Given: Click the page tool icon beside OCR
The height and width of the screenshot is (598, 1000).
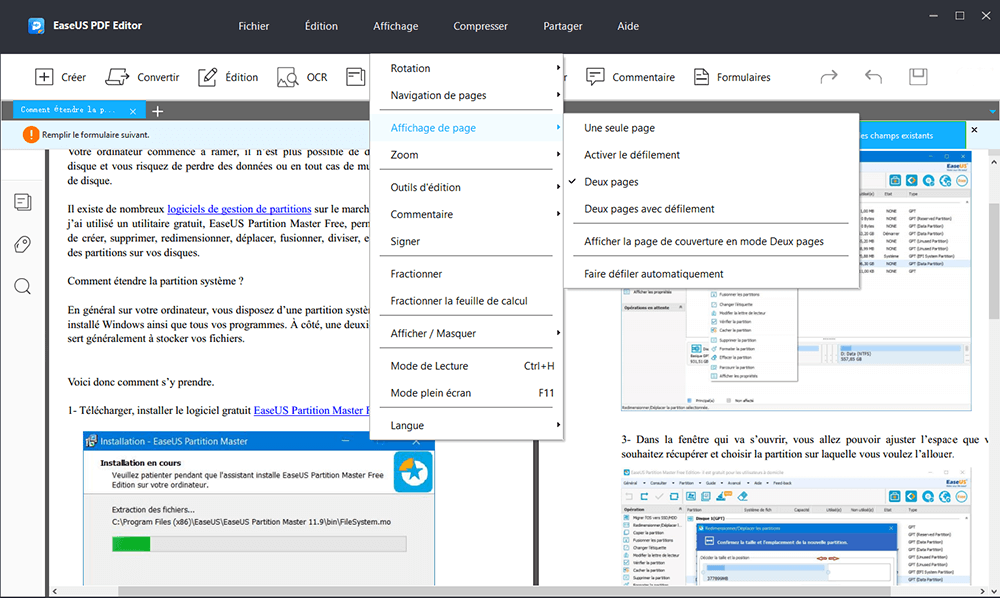Looking at the screenshot, I should tap(356, 77).
